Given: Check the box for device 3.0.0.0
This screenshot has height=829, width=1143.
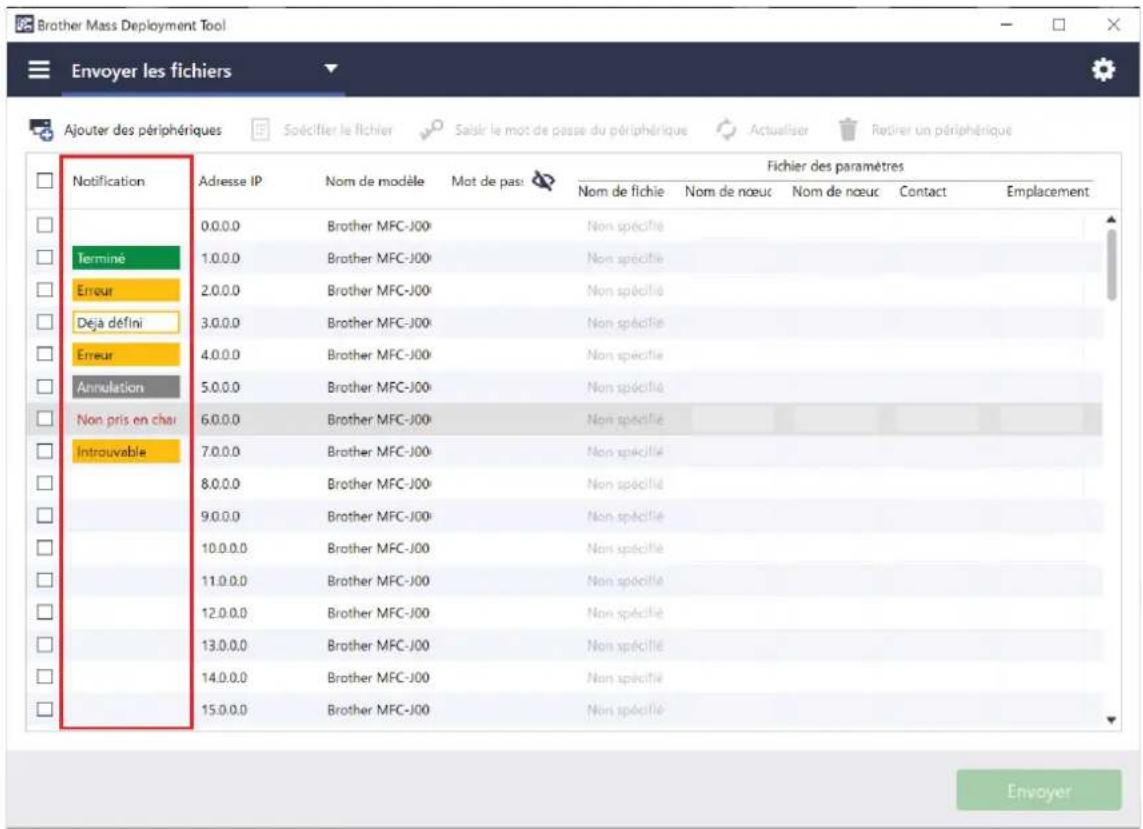Looking at the screenshot, I should [44, 322].
